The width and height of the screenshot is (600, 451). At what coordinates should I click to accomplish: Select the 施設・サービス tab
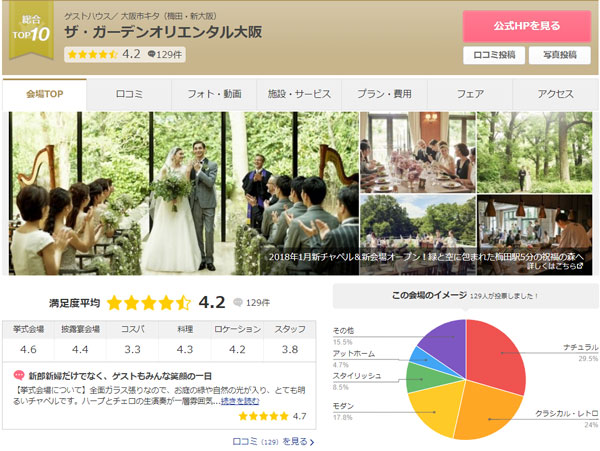[x=299, y=94]
